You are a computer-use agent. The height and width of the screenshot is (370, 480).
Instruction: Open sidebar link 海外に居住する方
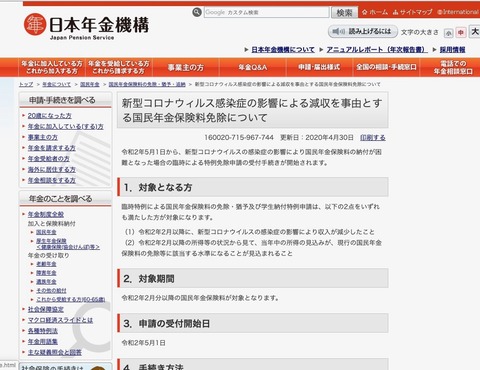coord(51,169)
